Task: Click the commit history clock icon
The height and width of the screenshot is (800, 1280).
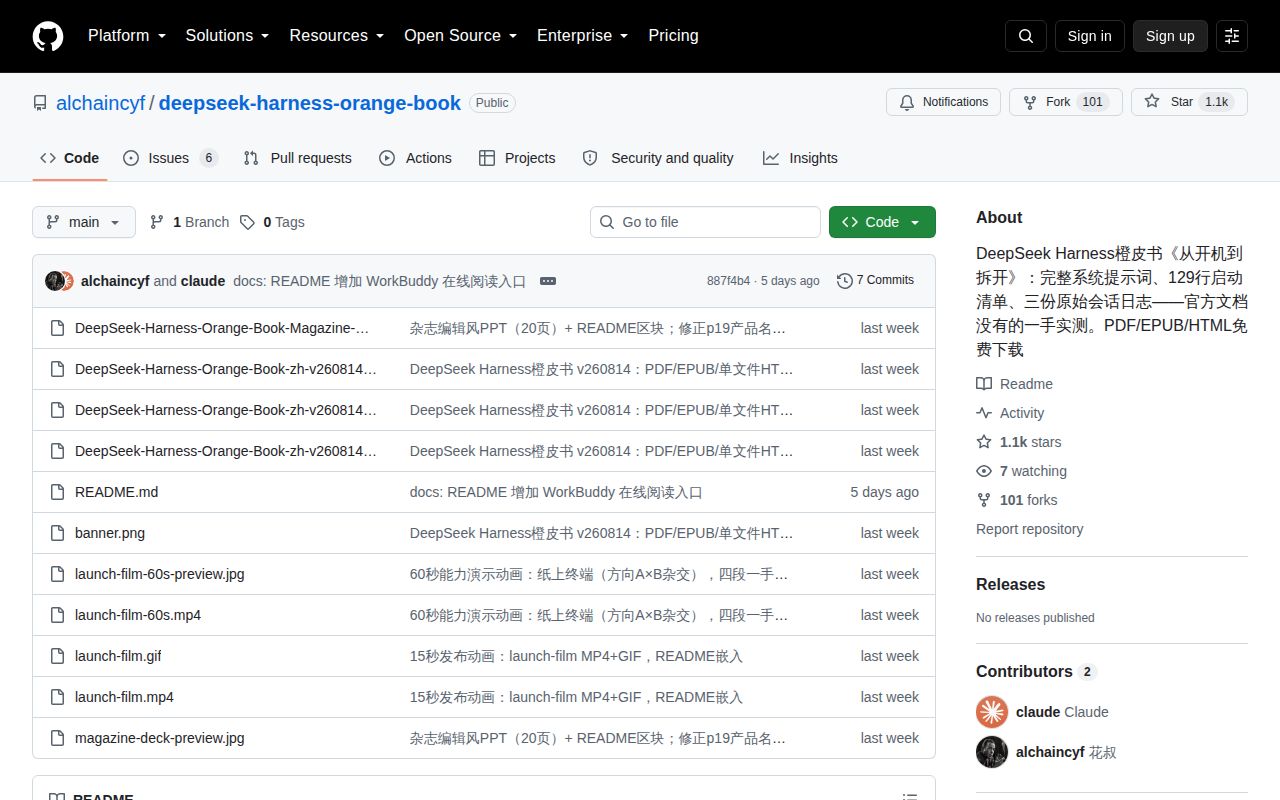Action: [845, 281]
